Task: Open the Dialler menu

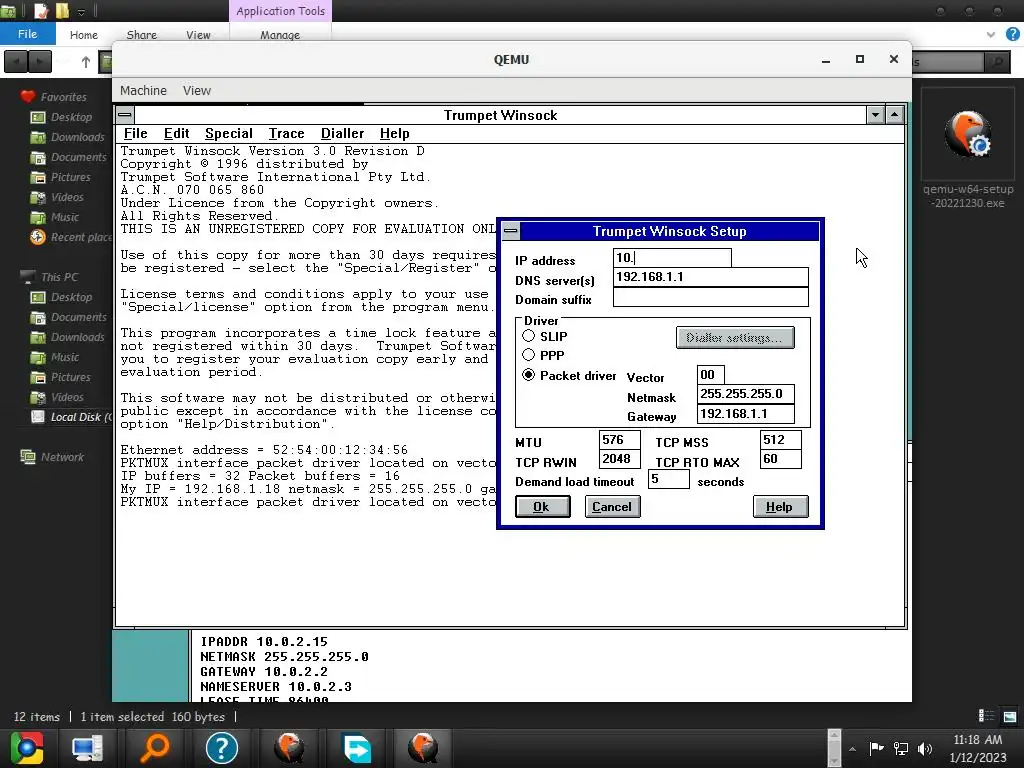Action: click(342, 133)
